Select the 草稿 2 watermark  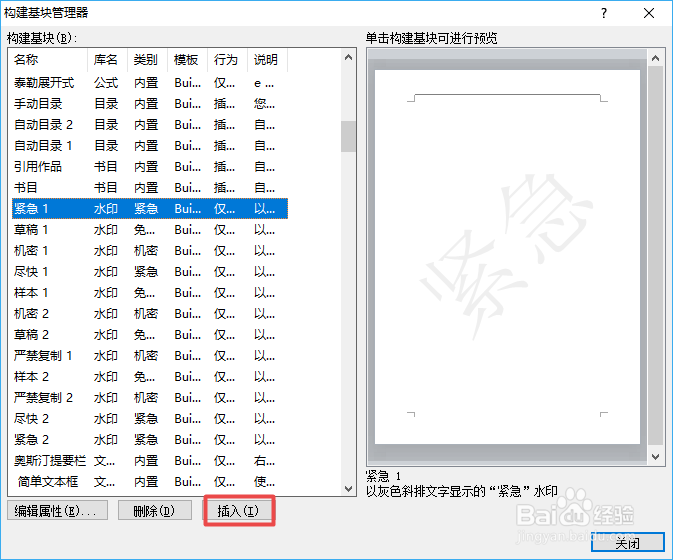[x=150, y=335]
